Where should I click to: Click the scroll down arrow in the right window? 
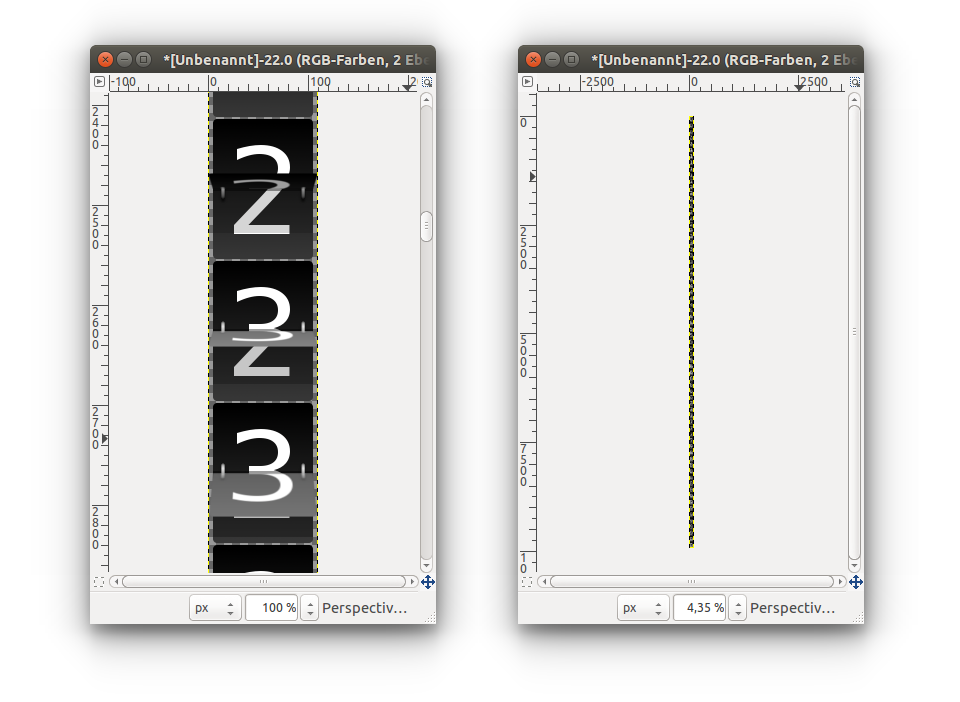[x=855, y=566]
